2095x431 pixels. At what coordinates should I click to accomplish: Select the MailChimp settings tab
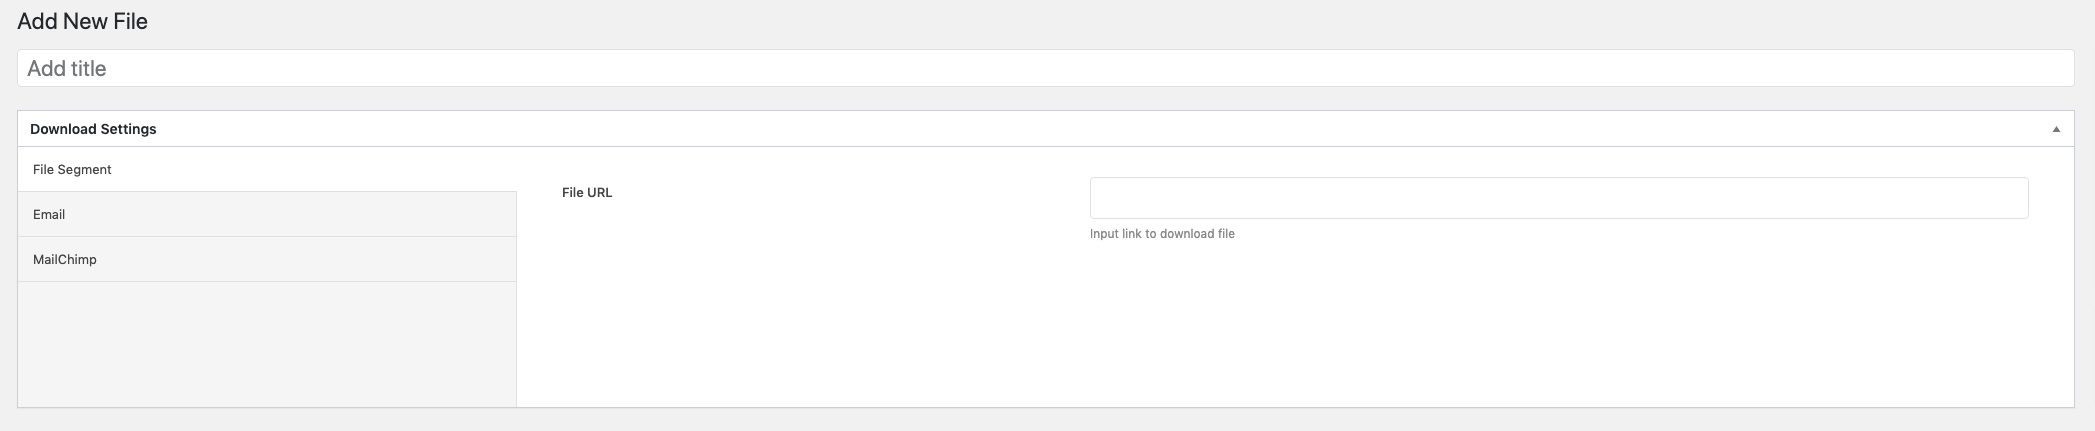click(x=65, y=260)
